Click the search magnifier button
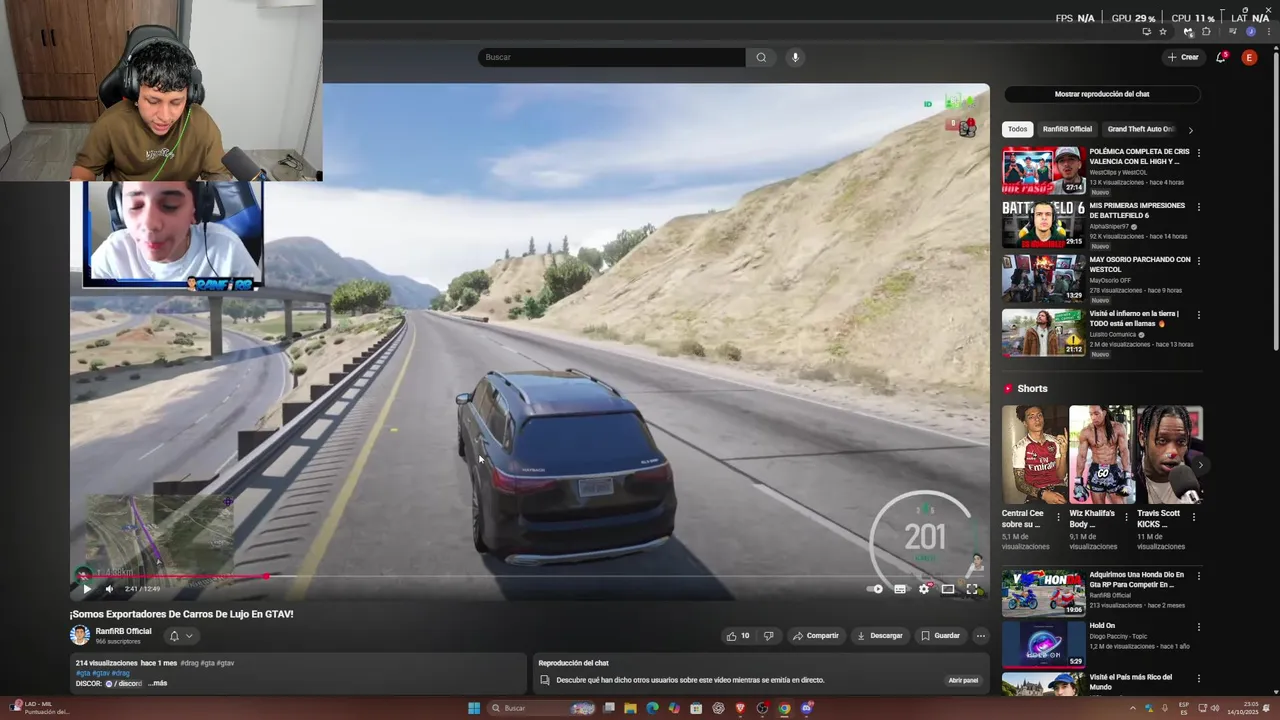 761,57
